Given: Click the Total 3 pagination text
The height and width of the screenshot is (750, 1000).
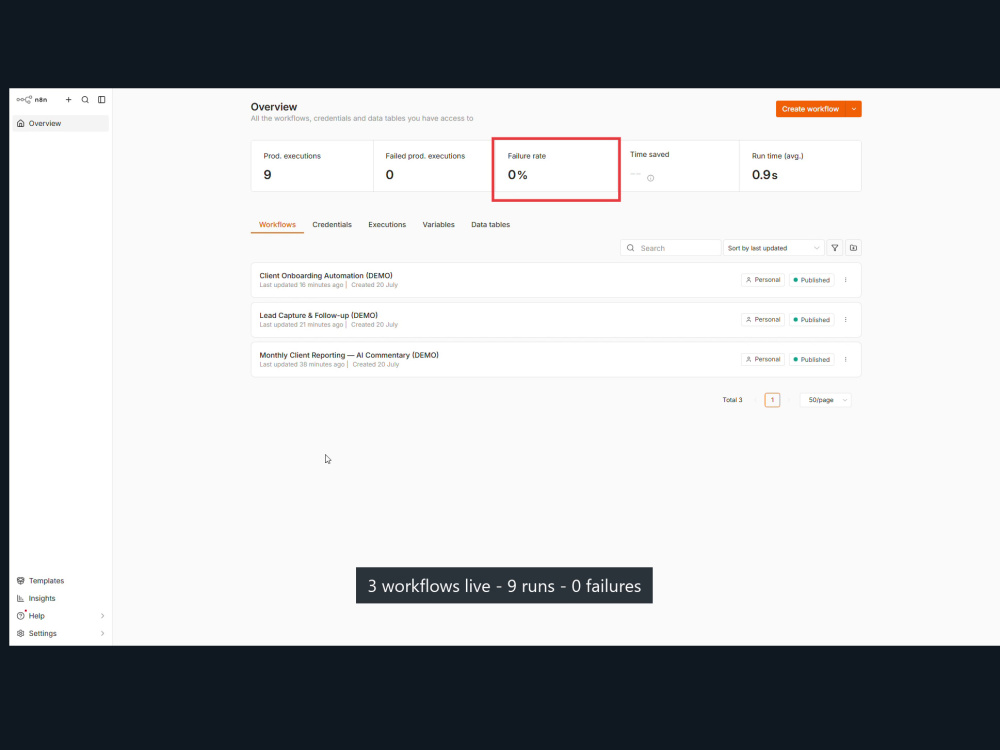Looking at the screenshot, I should coord(732,400).
